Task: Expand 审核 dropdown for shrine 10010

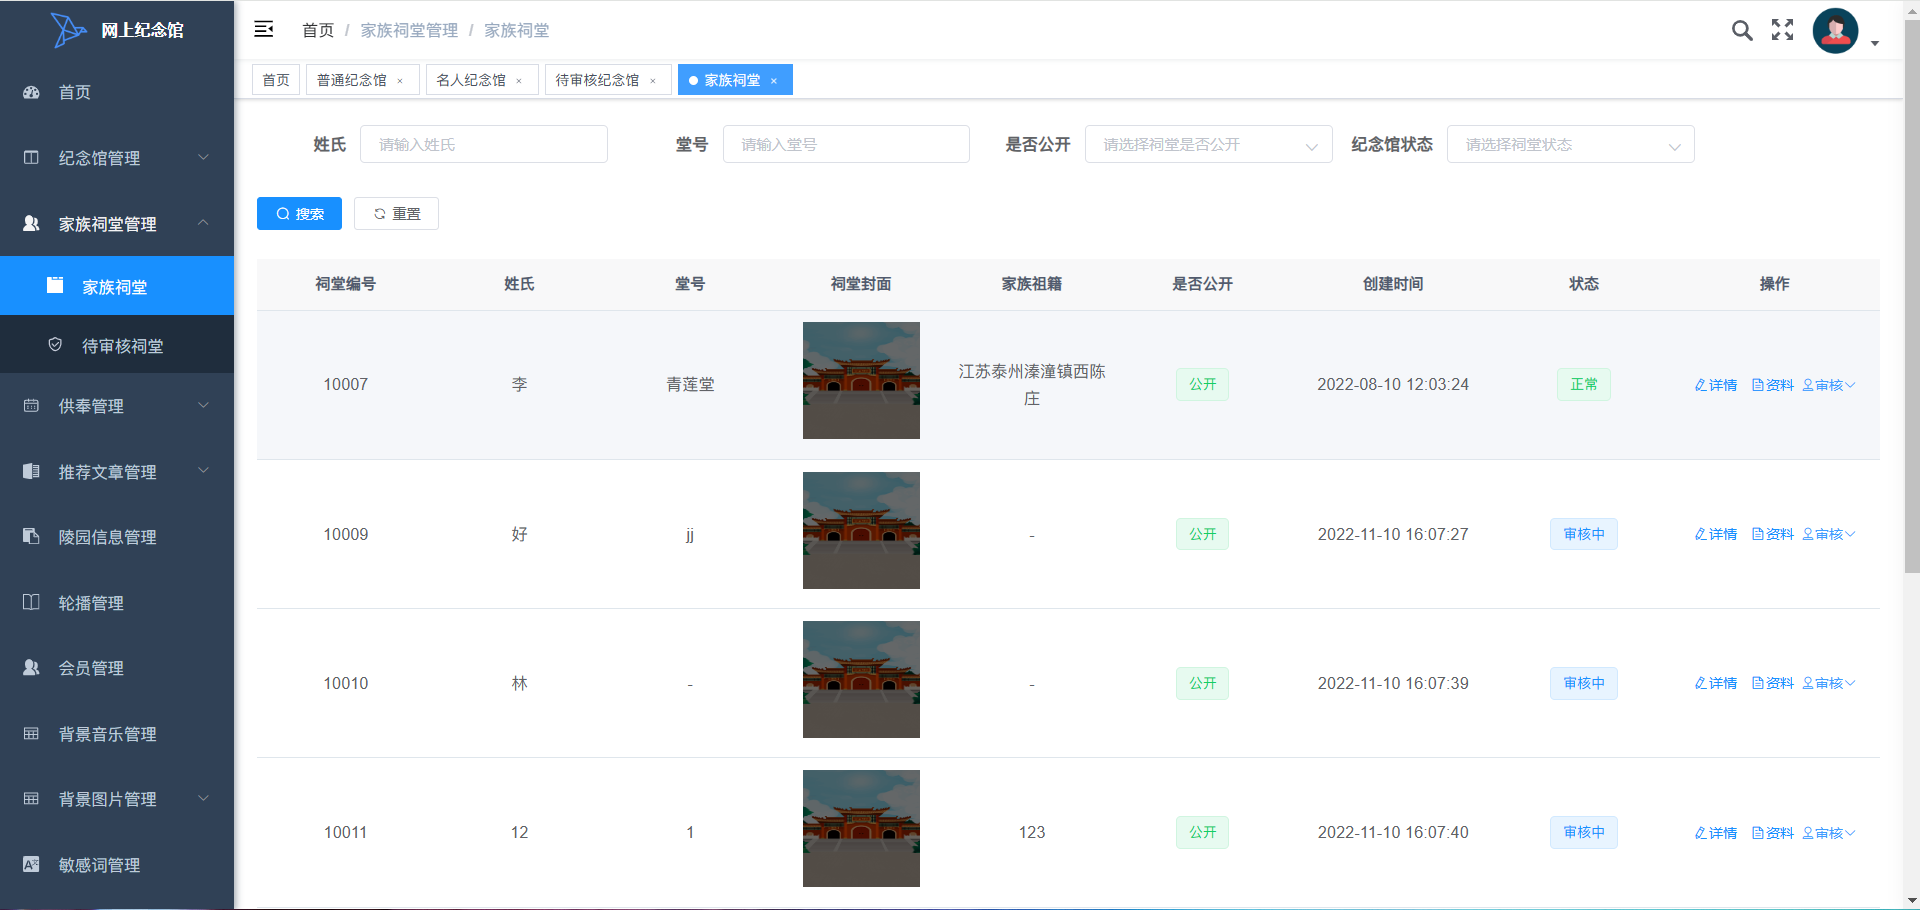Action: click(1829, 683)
